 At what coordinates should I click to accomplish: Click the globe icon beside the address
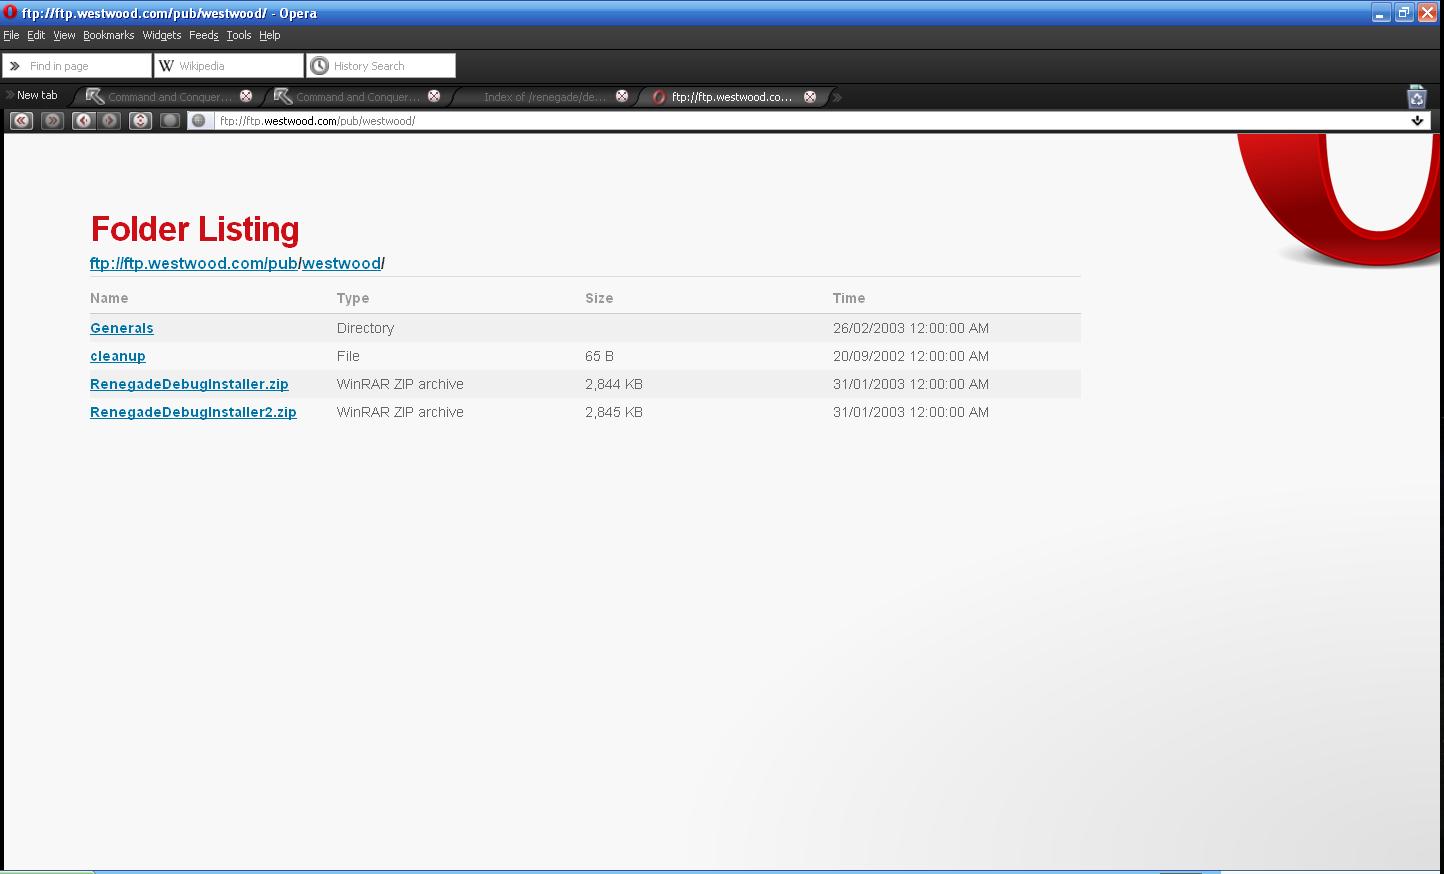pos(199,121)
